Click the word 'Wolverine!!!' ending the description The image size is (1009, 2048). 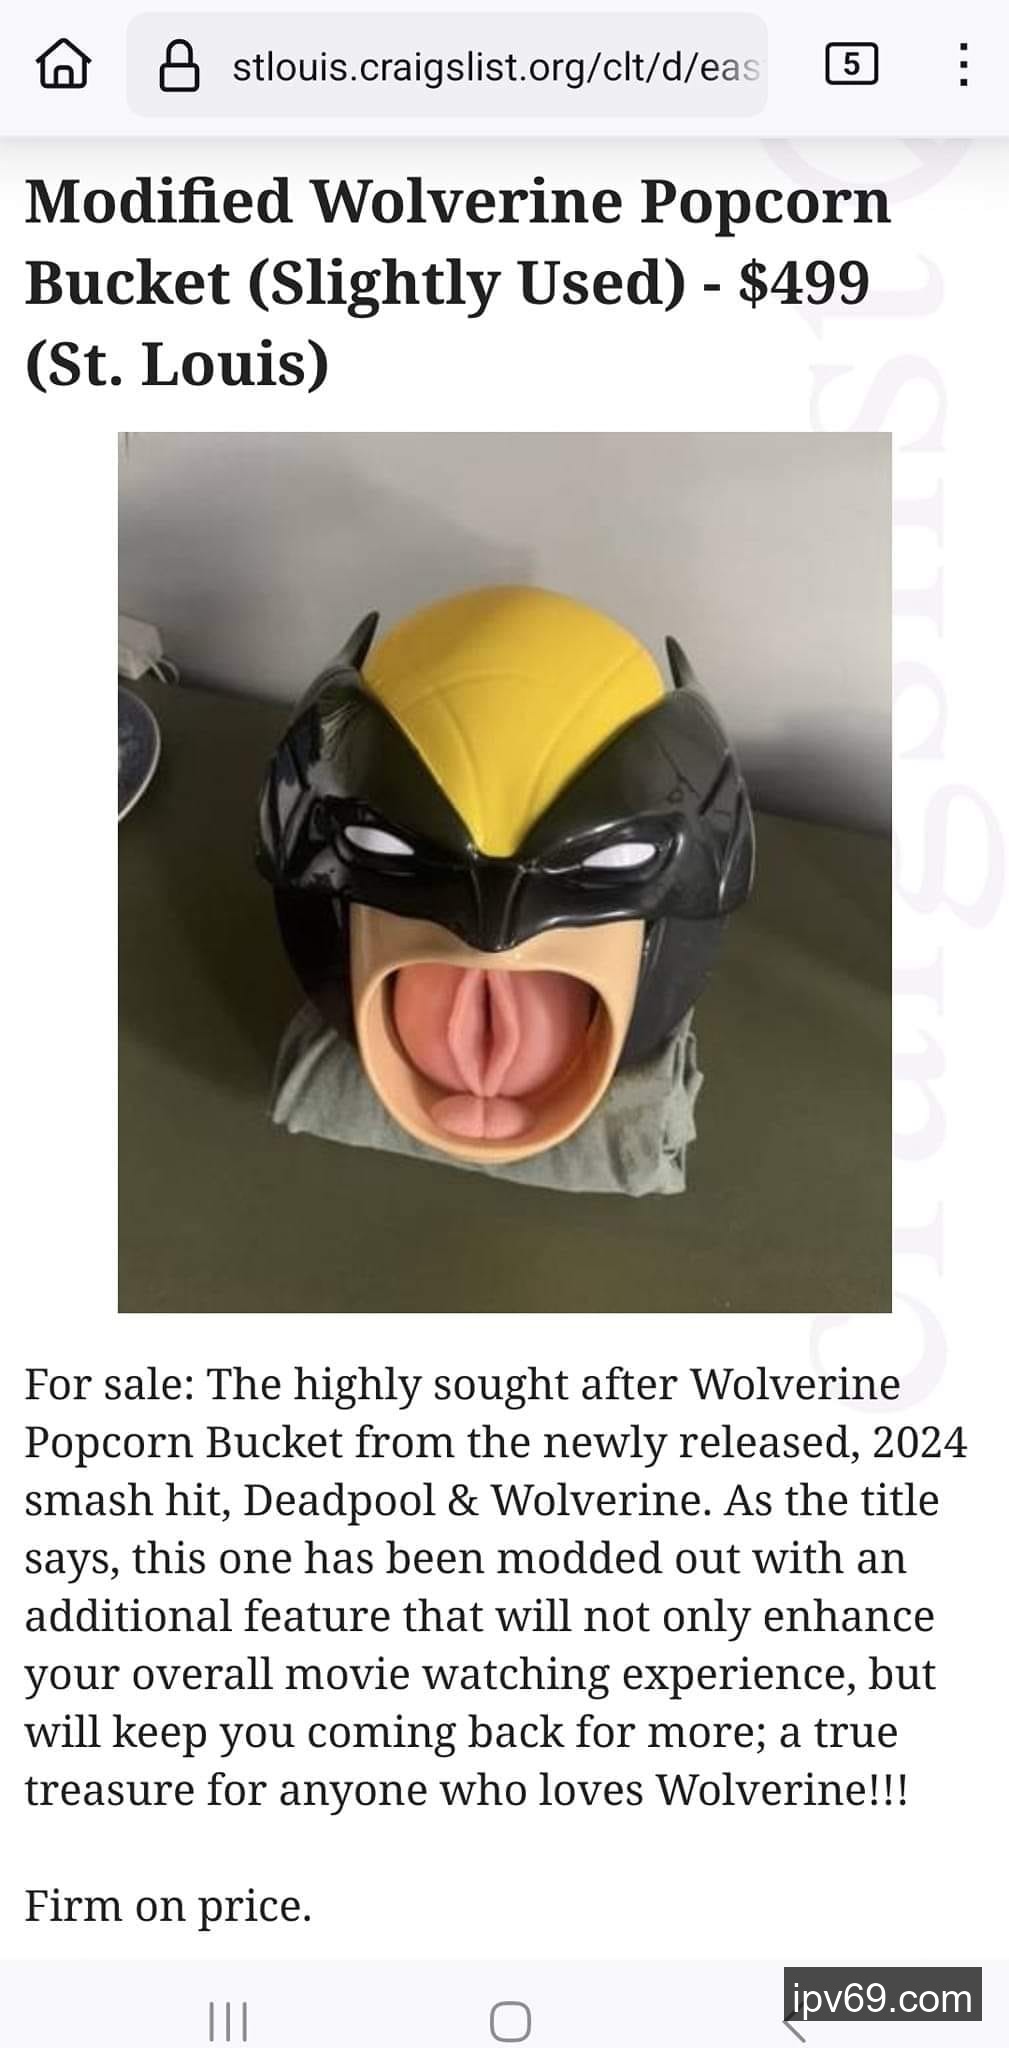pyautogui.click(x=782, y=1789)
